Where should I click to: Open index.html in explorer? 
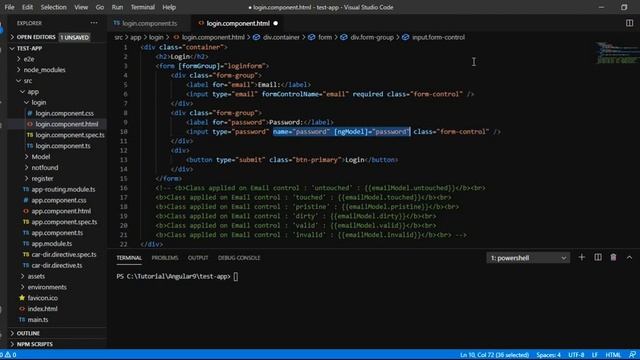(42, 309)
